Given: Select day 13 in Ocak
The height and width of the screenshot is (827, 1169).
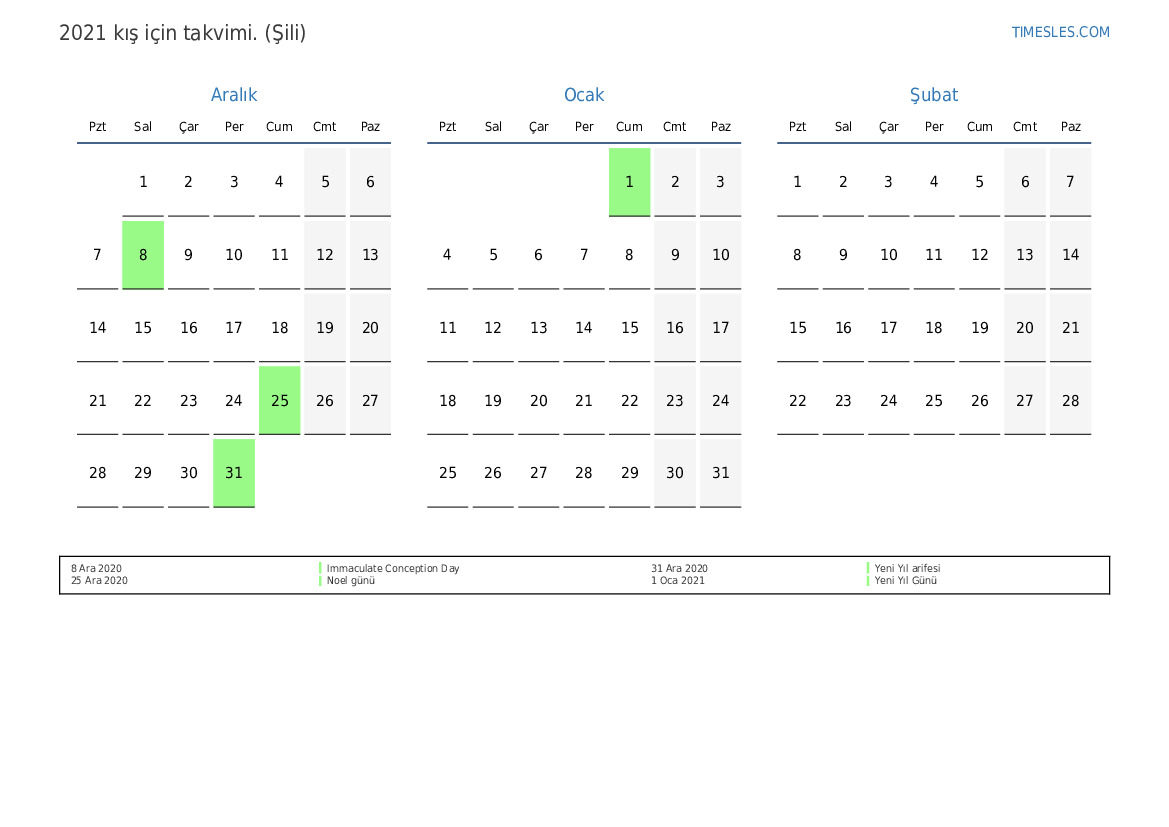Looking at the screenshot, I should [x=538, y=328].
